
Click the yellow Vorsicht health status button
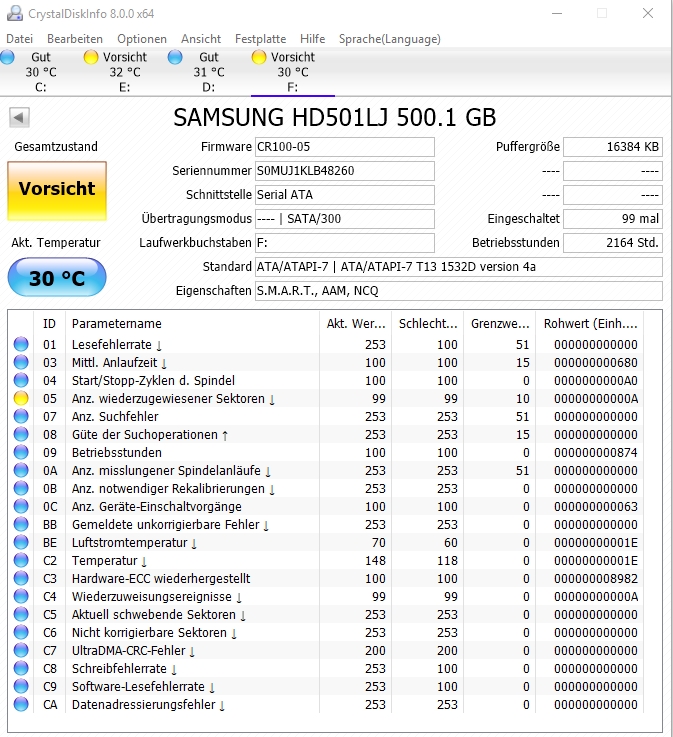coord(57,191)
